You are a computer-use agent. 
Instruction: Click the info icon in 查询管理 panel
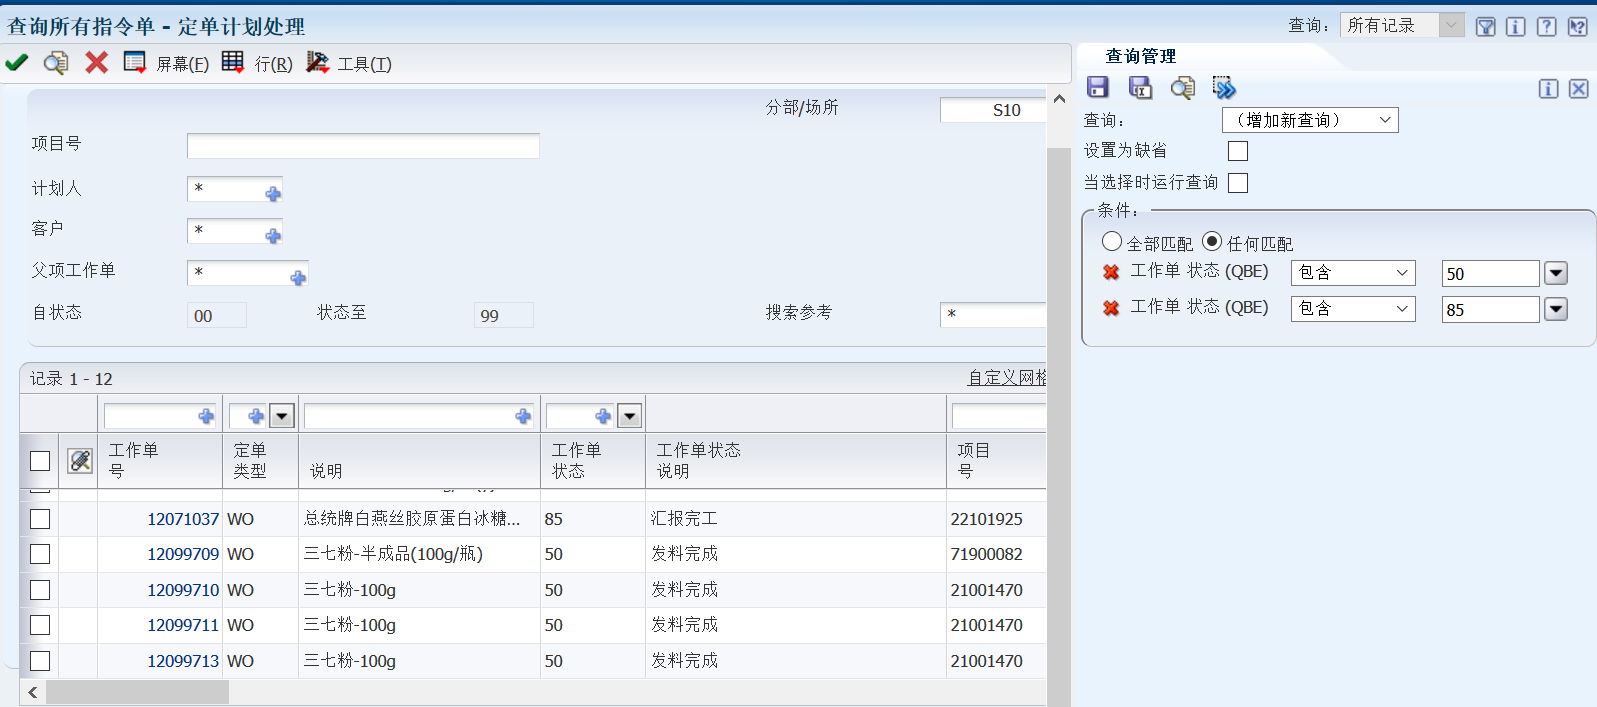coord(1548,89)
